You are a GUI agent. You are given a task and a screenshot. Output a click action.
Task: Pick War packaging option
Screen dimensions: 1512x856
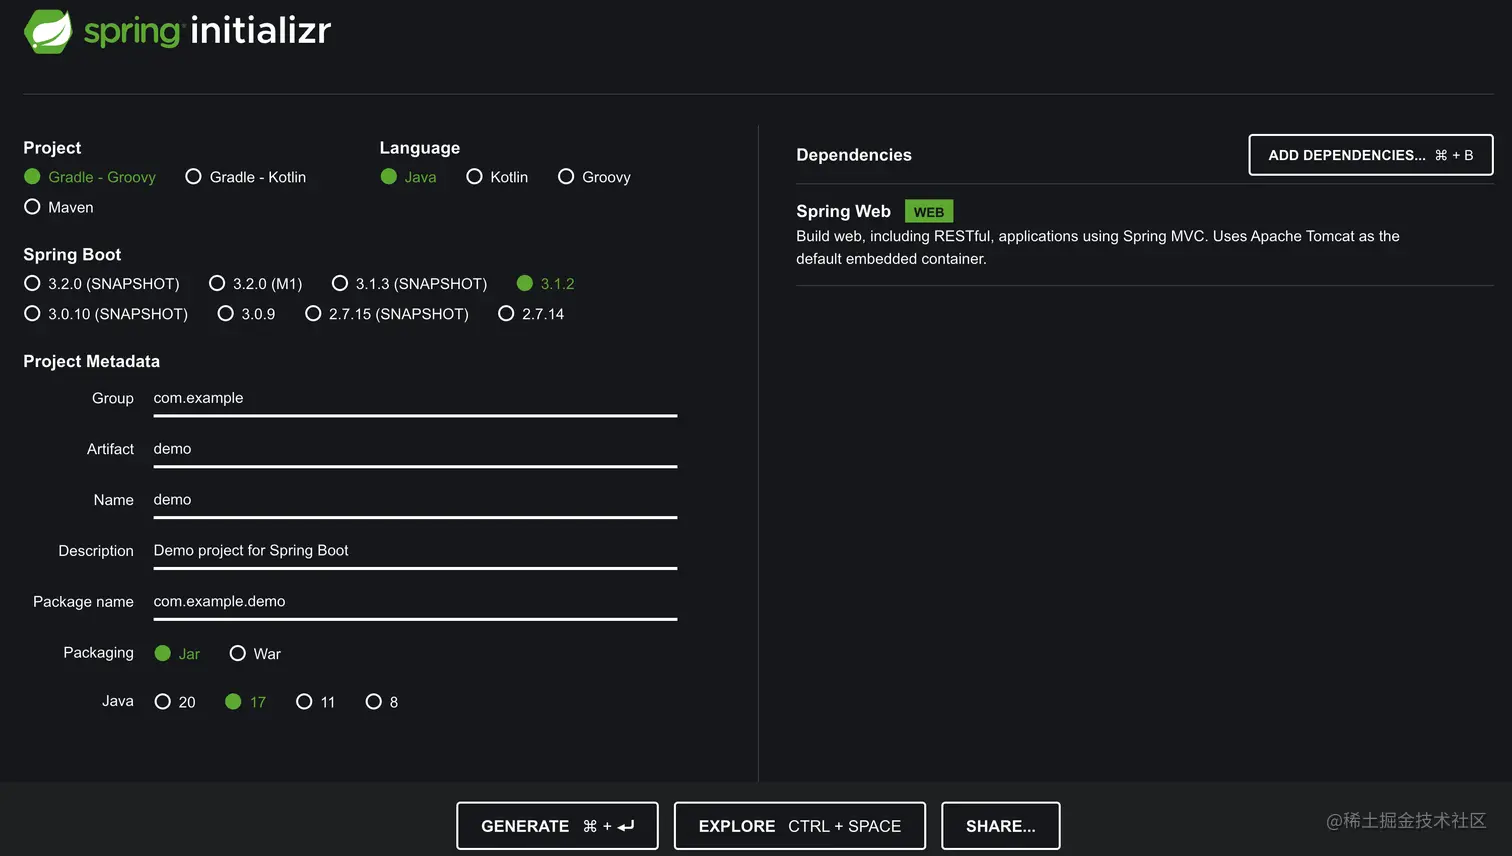[255, 654]
